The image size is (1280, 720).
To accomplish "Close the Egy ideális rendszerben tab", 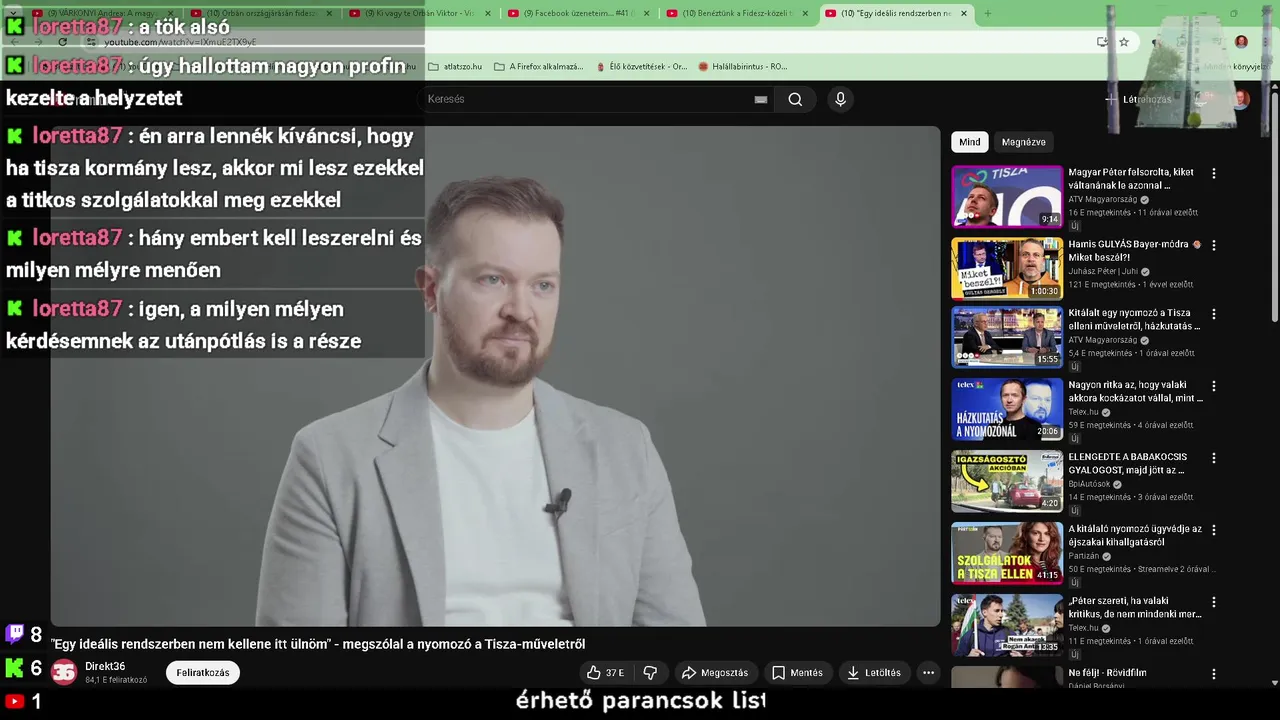I will [964, 13].
